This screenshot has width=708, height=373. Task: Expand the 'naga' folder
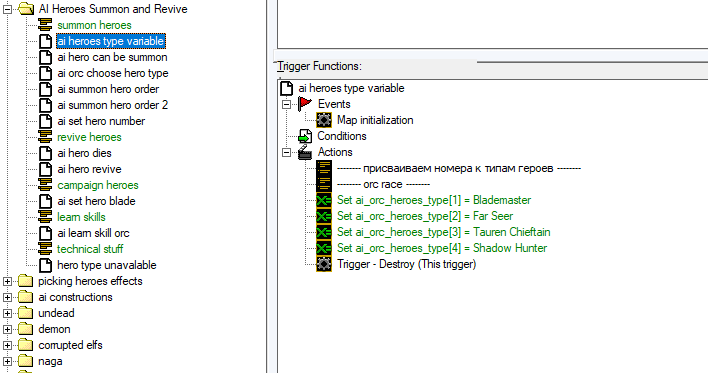click(7, 361)
